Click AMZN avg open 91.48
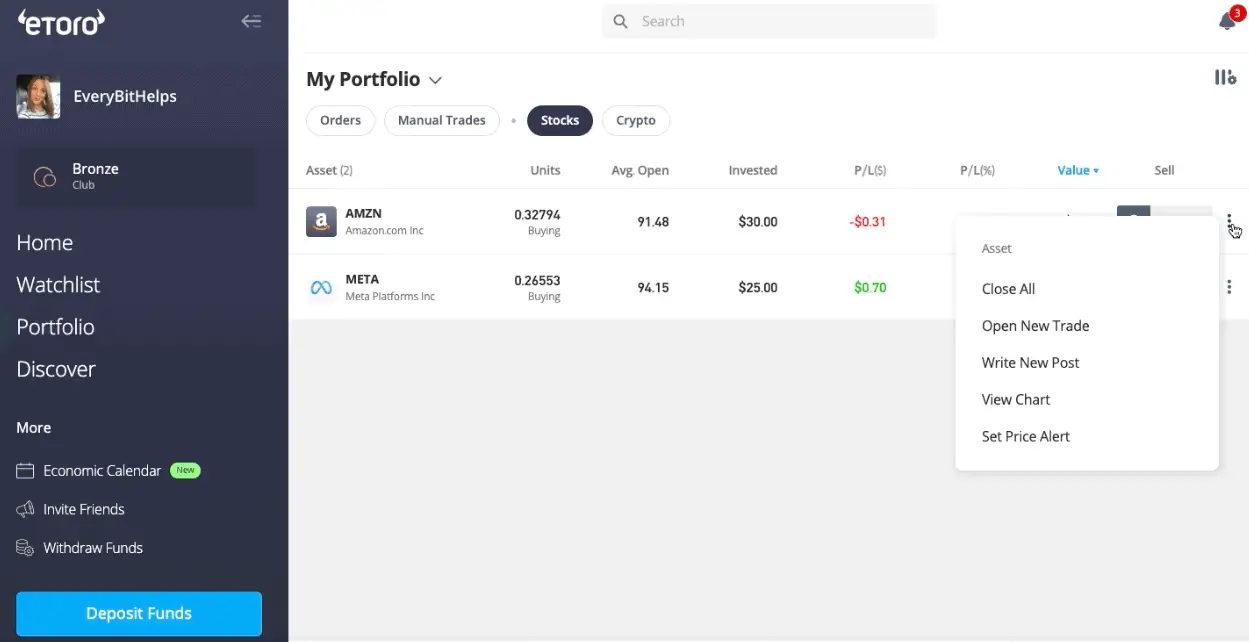The width and height of the screenshot is (1249, 642). (x=653, y=221)
